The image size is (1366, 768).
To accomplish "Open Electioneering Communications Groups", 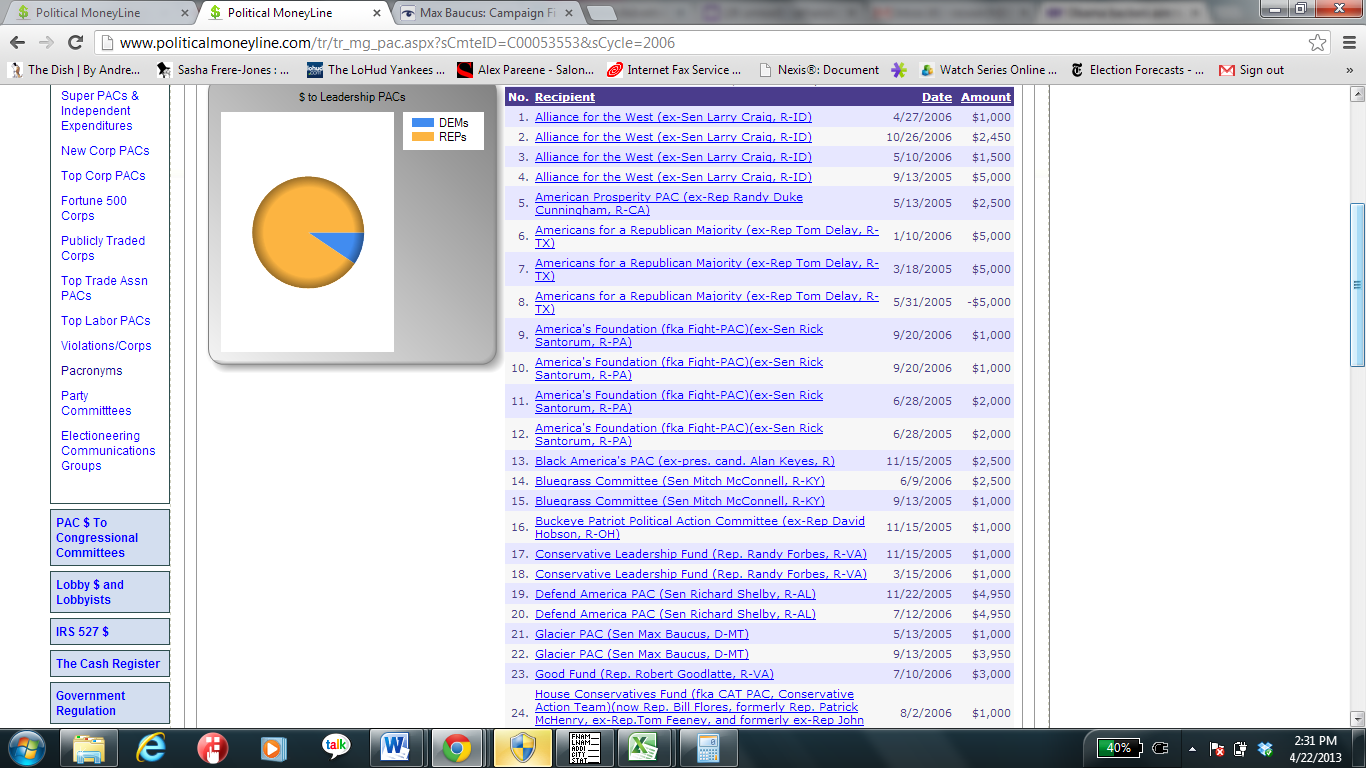I will pos(108,451).
